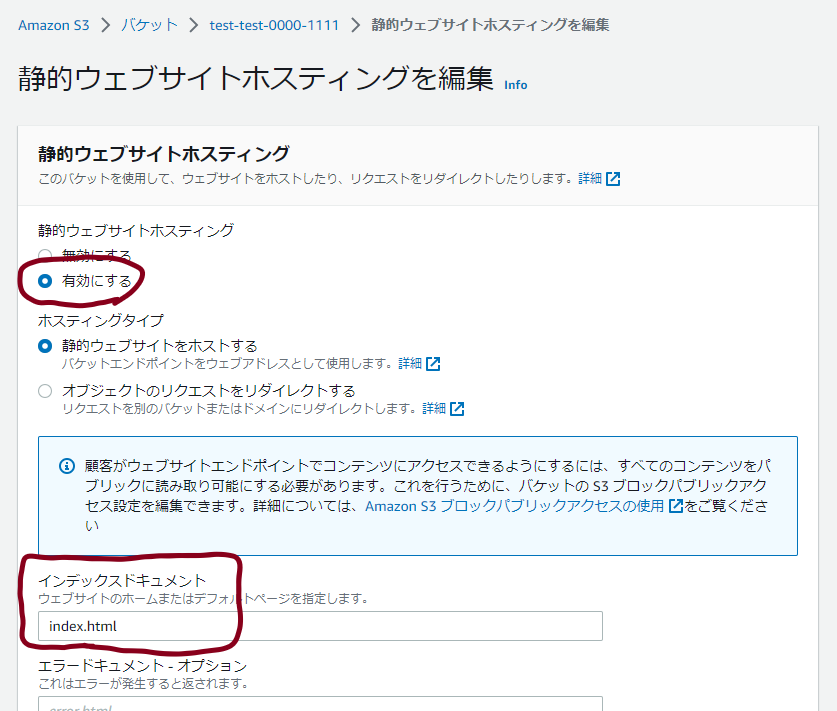Go to the バケット breadcrumb link
The width and height of the screenshot is (837, 711).
tap(149, 25)
